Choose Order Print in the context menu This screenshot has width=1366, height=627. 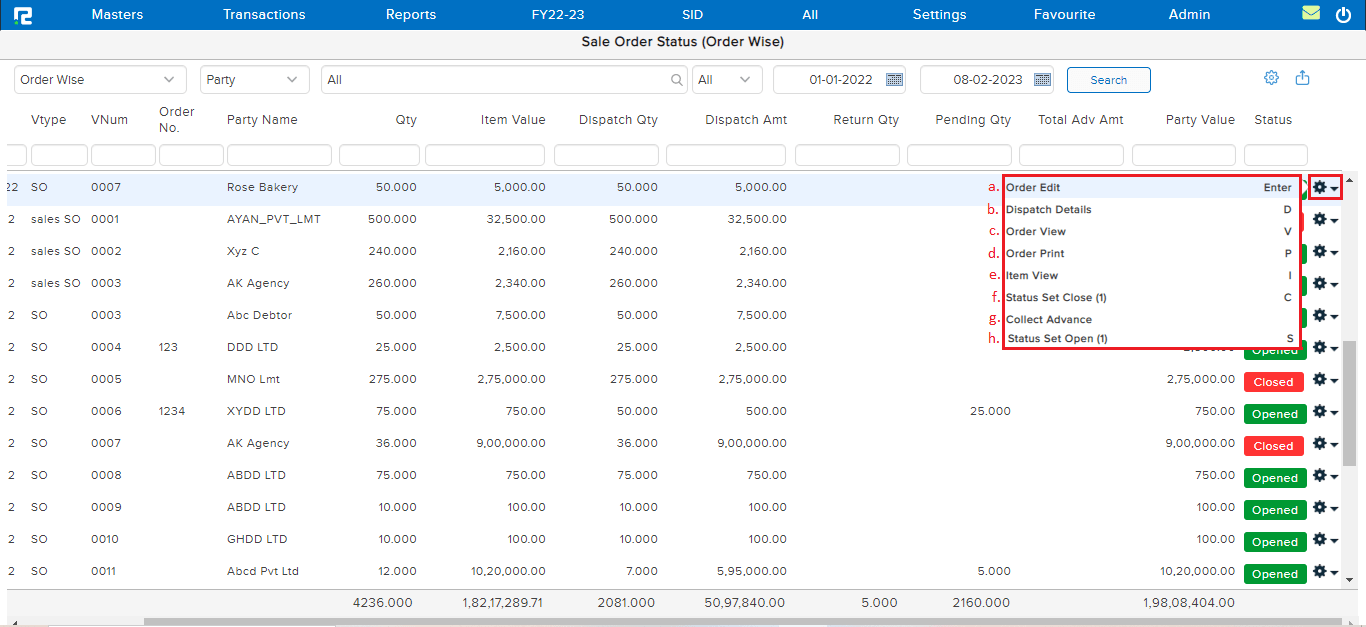tap(1035, 254)
